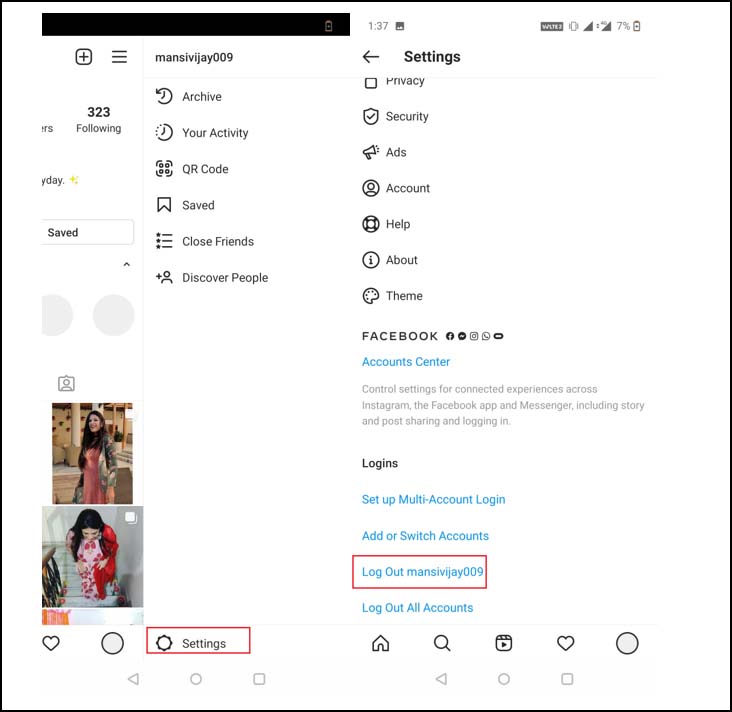Click the Security shield icon
This screenshot has height=712, width=732.
pos(371,116)
